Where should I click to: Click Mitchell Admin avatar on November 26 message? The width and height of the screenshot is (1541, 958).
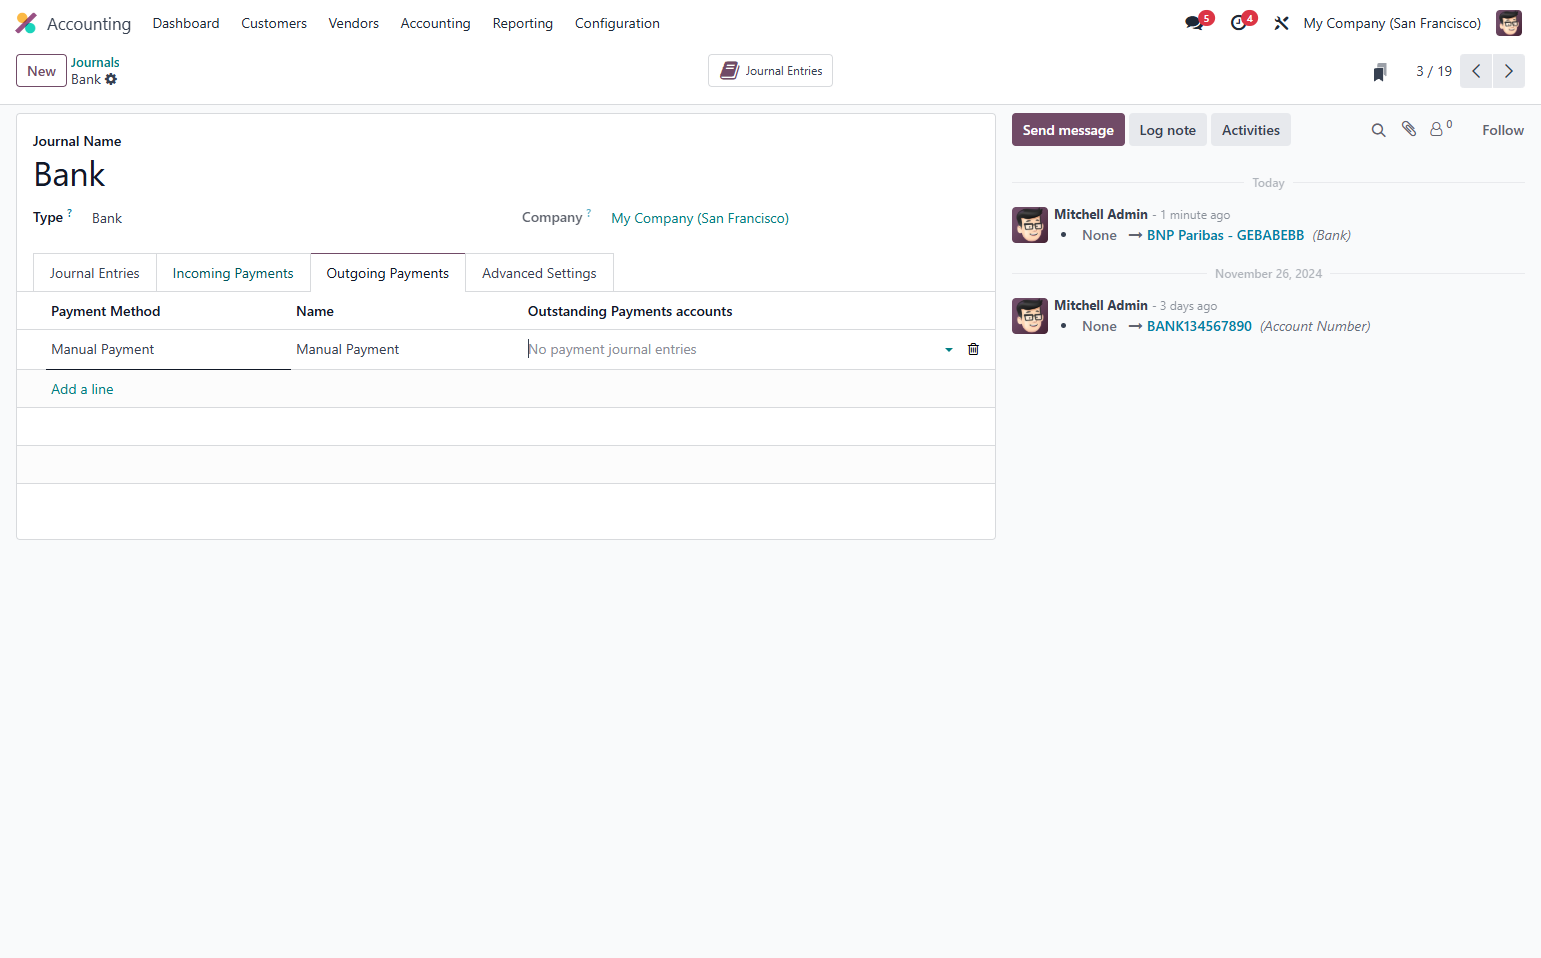coord(1030,316)
